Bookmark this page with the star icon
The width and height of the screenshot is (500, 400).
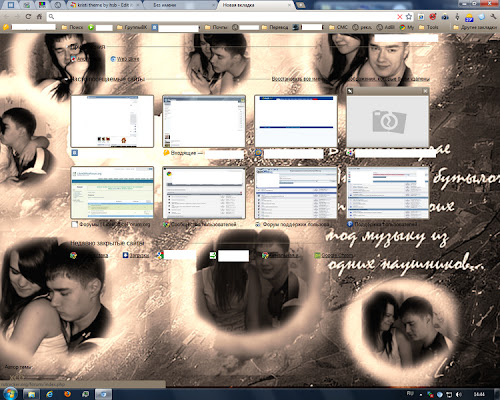click(x=409, y=16)
